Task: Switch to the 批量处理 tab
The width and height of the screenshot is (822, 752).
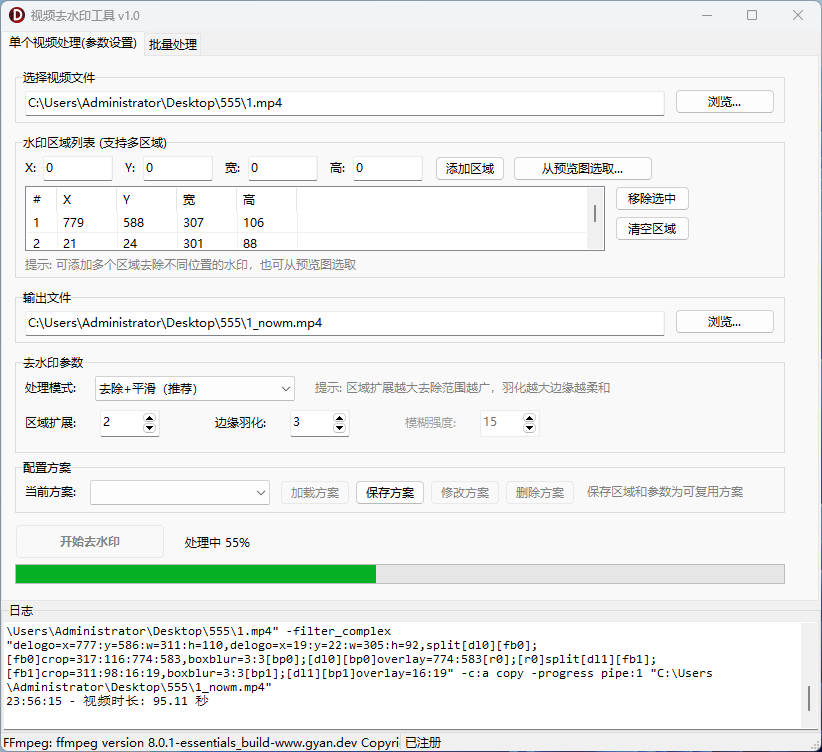Action: (173, 44)
